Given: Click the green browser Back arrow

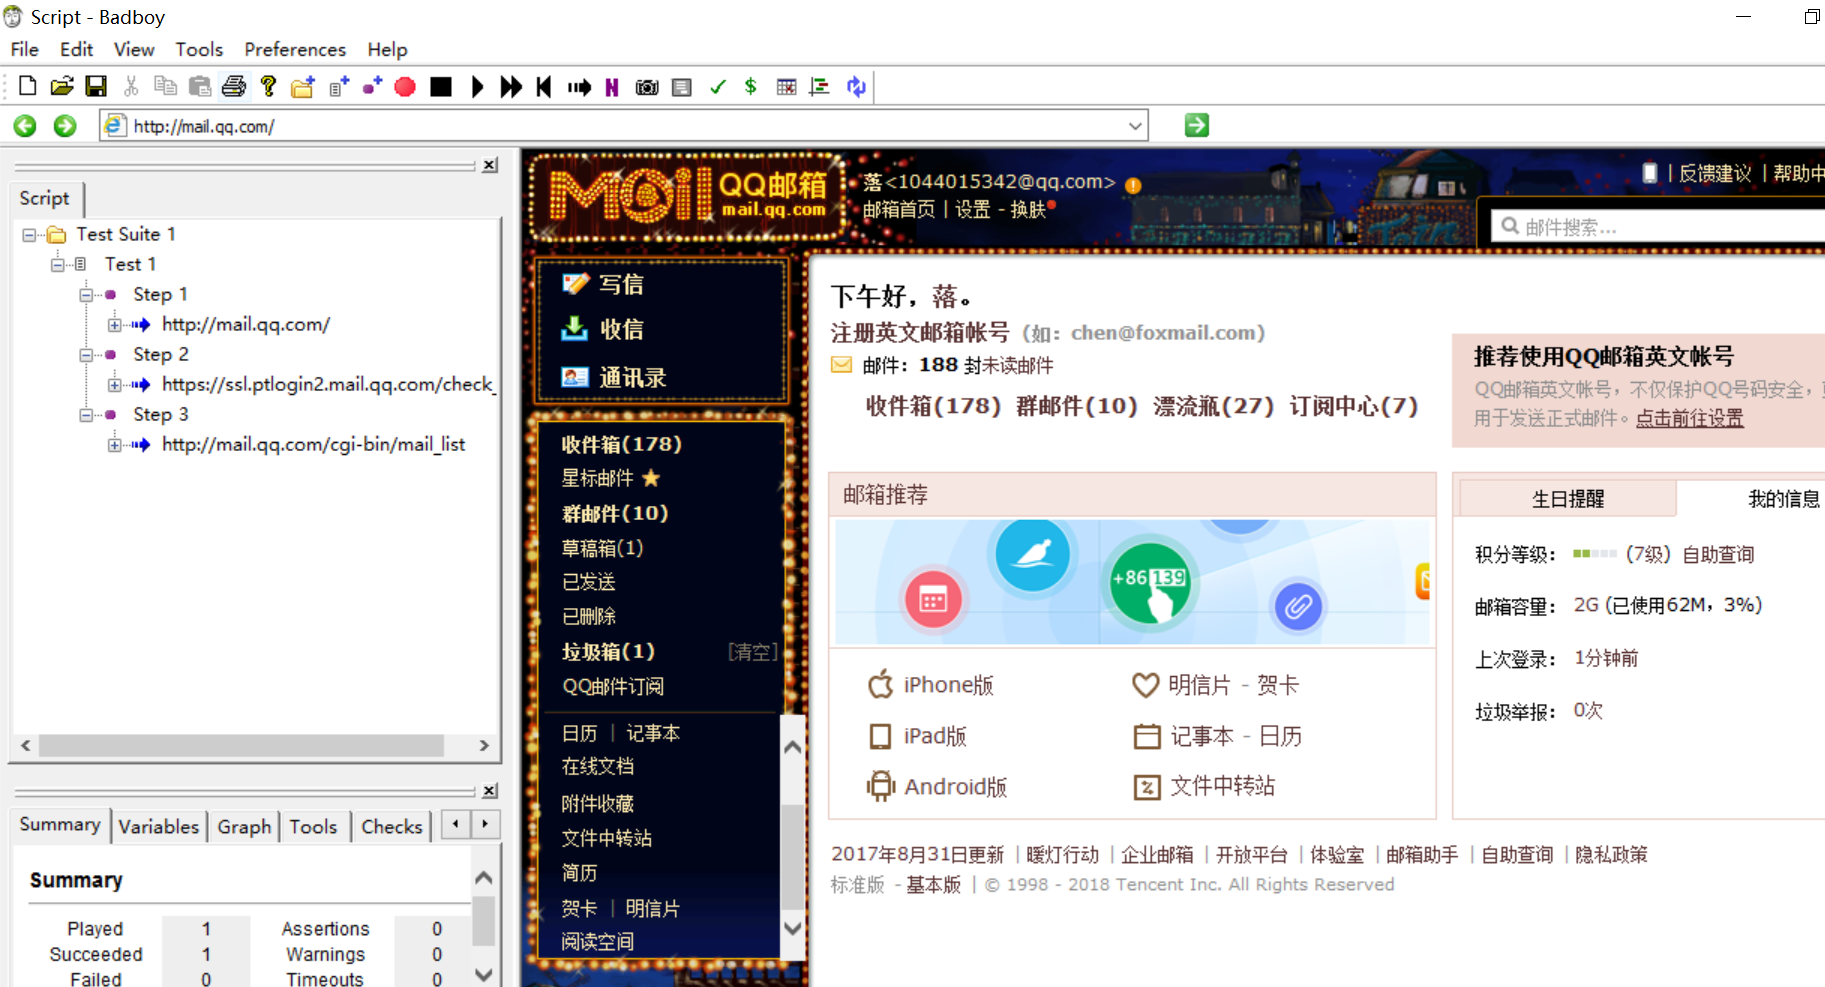Looking at the screenshot, I should click(25, 126).
